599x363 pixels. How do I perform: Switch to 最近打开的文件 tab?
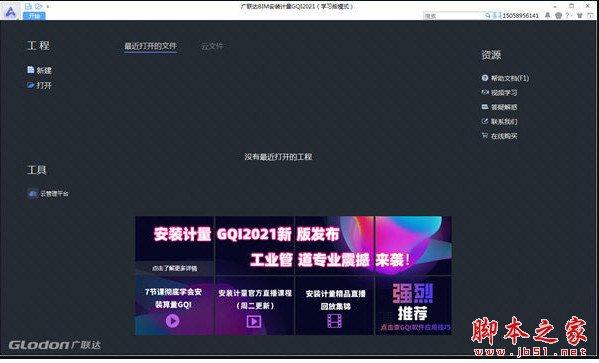click(x=151, y=46)
